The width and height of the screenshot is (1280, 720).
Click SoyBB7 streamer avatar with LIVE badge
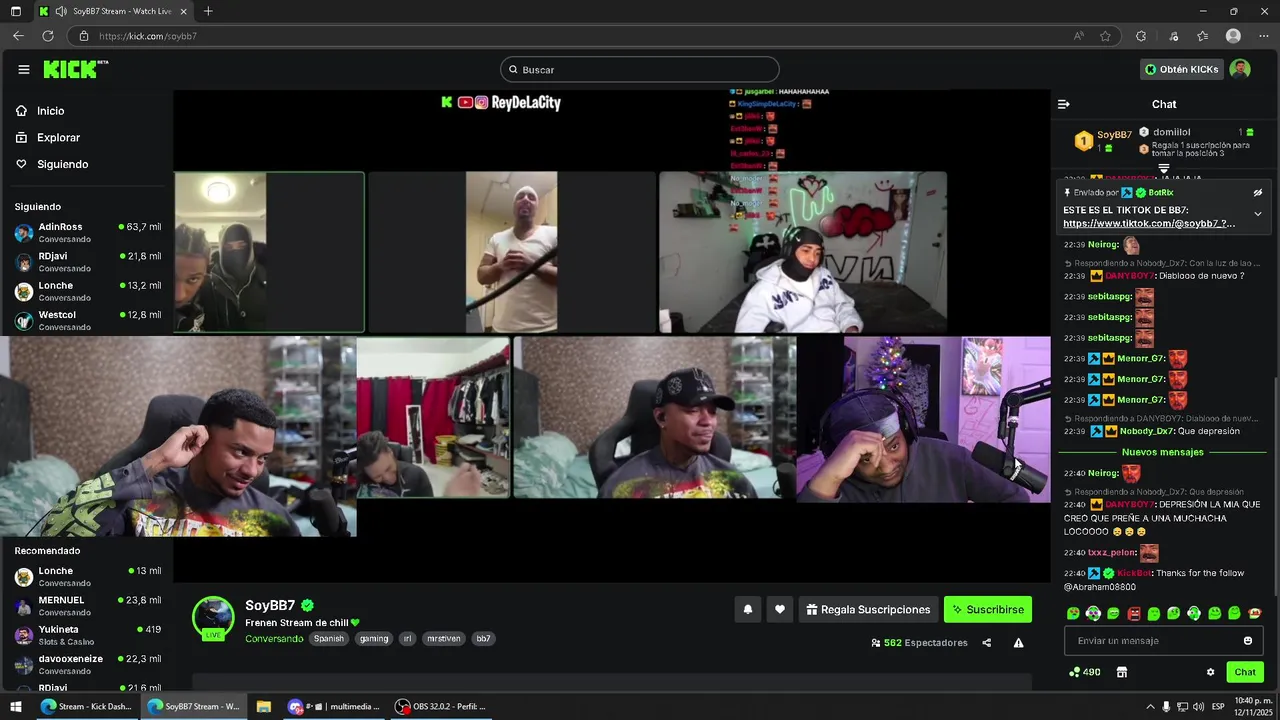coord(213,618)
